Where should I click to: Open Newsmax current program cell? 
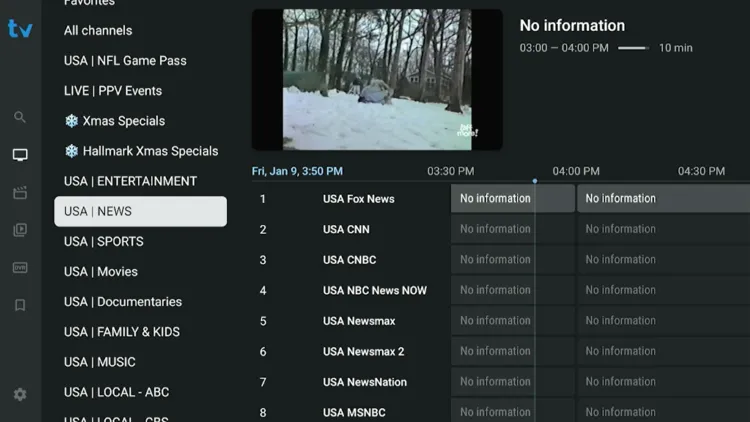[513, 321]
